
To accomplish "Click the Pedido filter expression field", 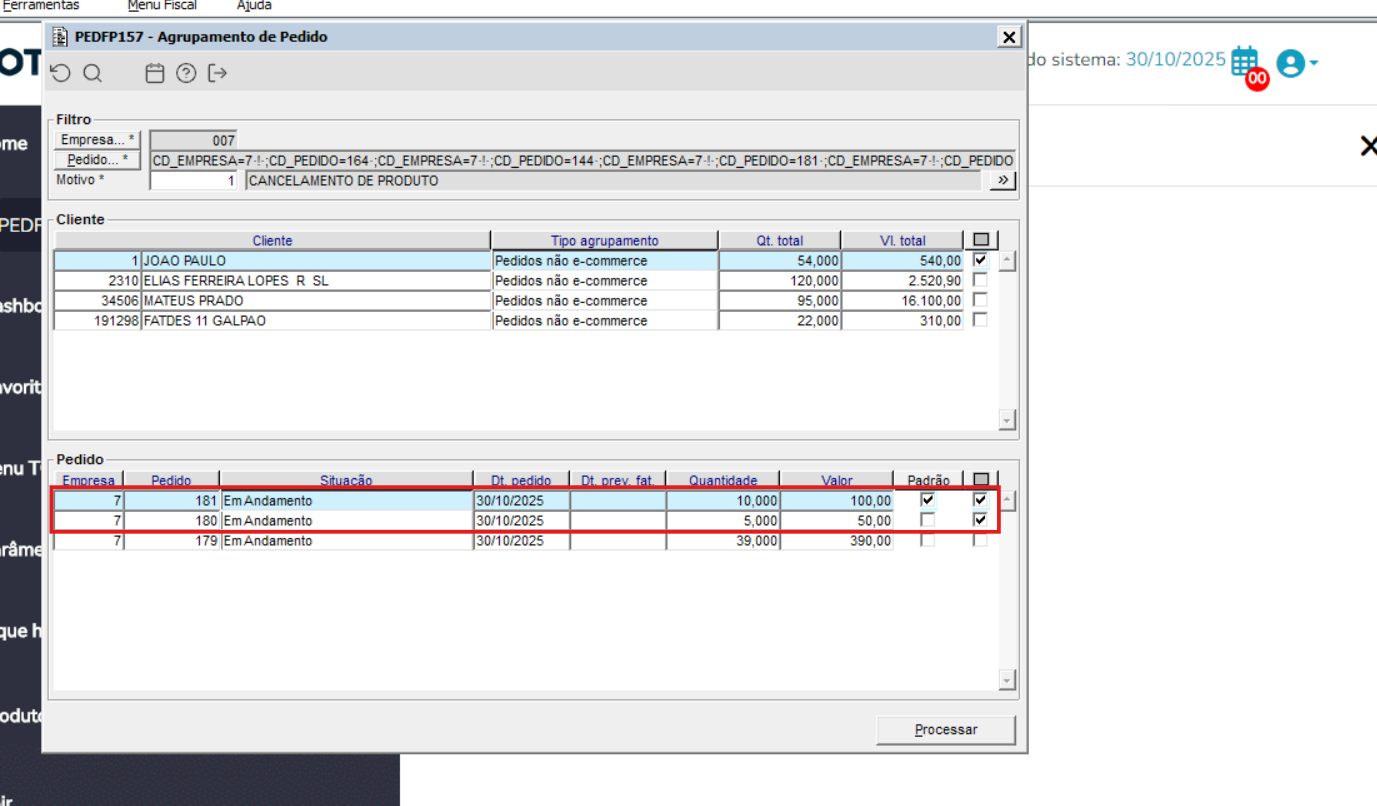I will point(583,160).
